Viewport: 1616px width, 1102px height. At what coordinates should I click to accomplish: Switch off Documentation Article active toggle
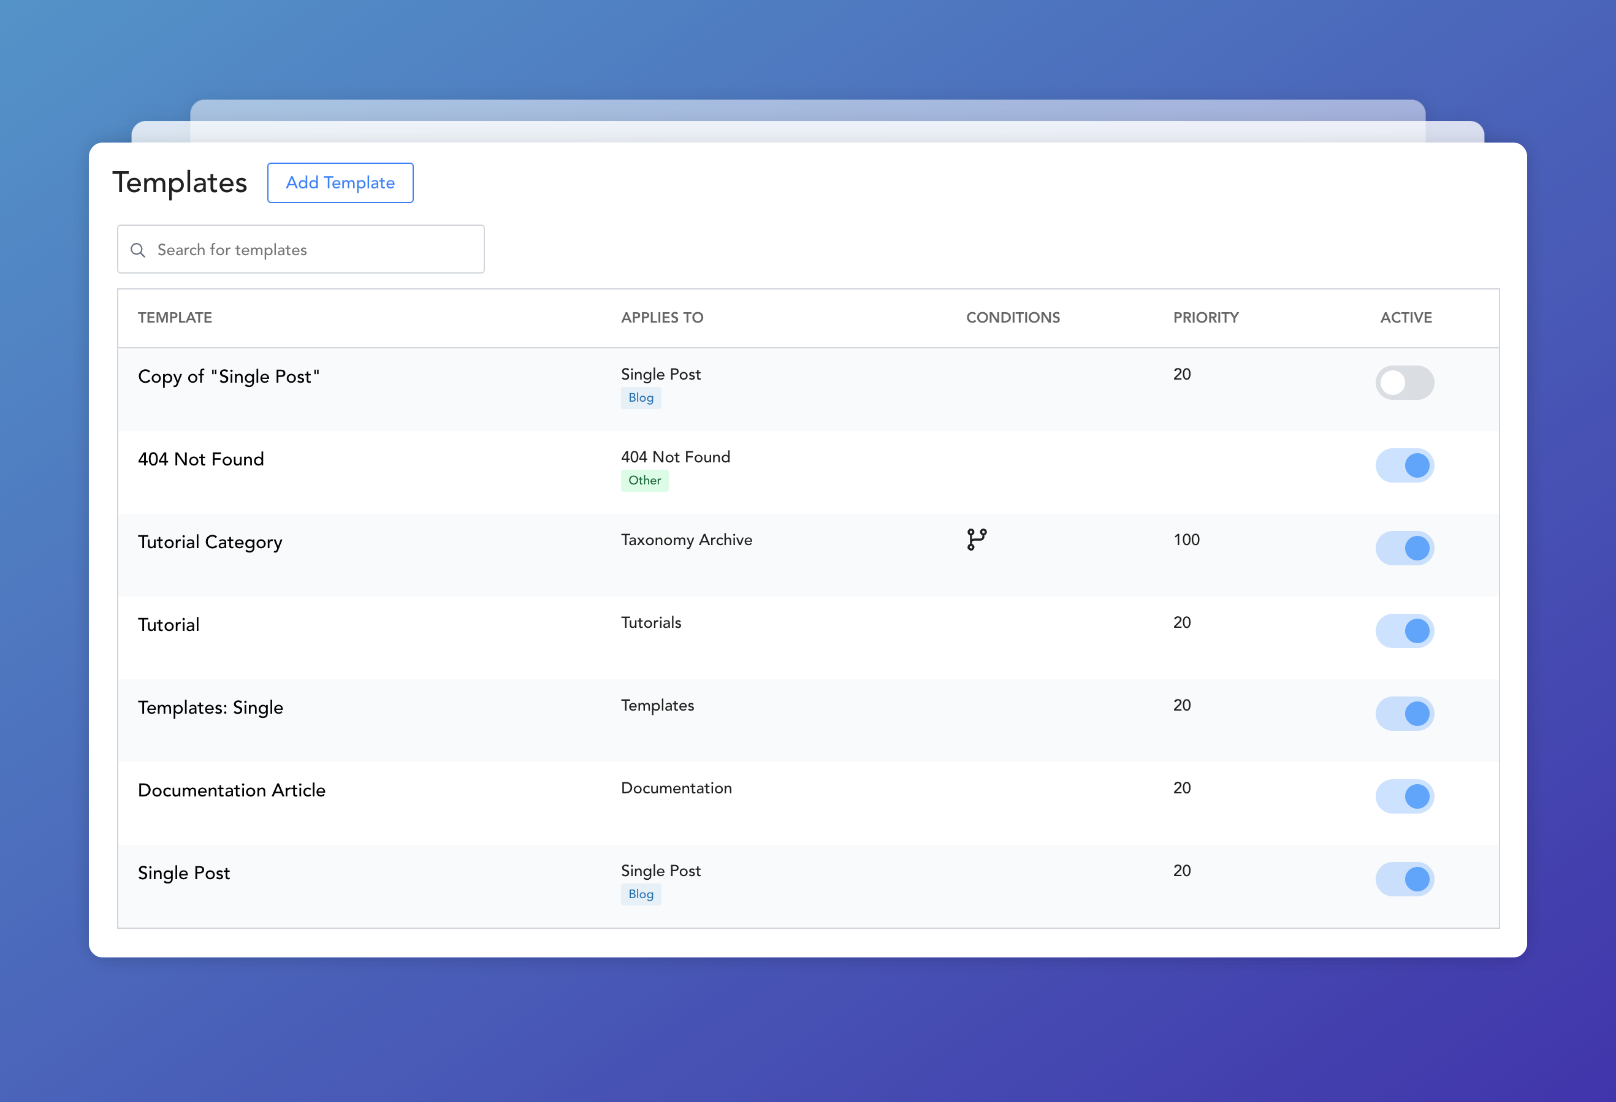tap(1404, 797)
